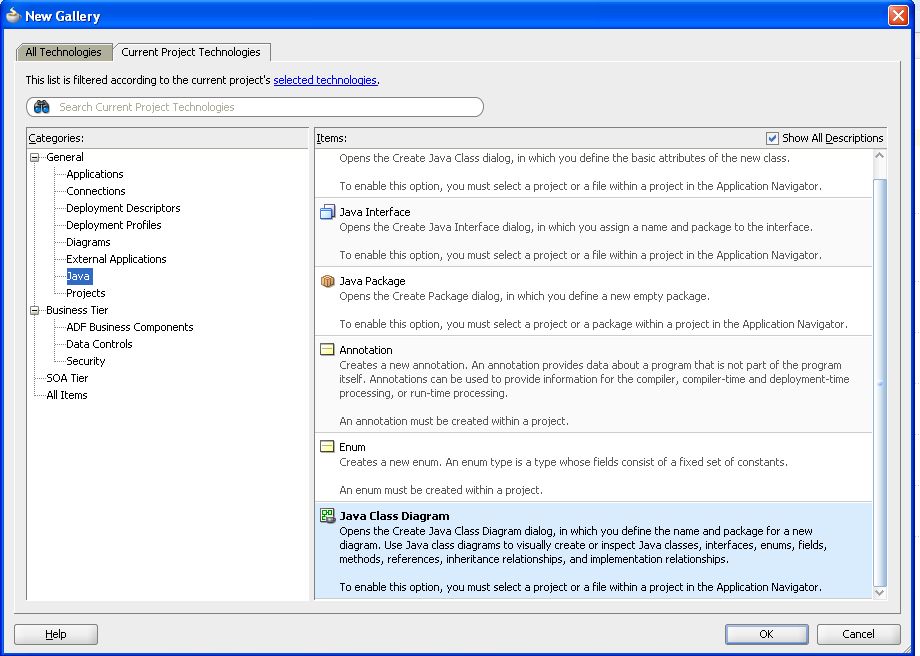Open the Help button
920x656 pixels.
click(56, 634)
